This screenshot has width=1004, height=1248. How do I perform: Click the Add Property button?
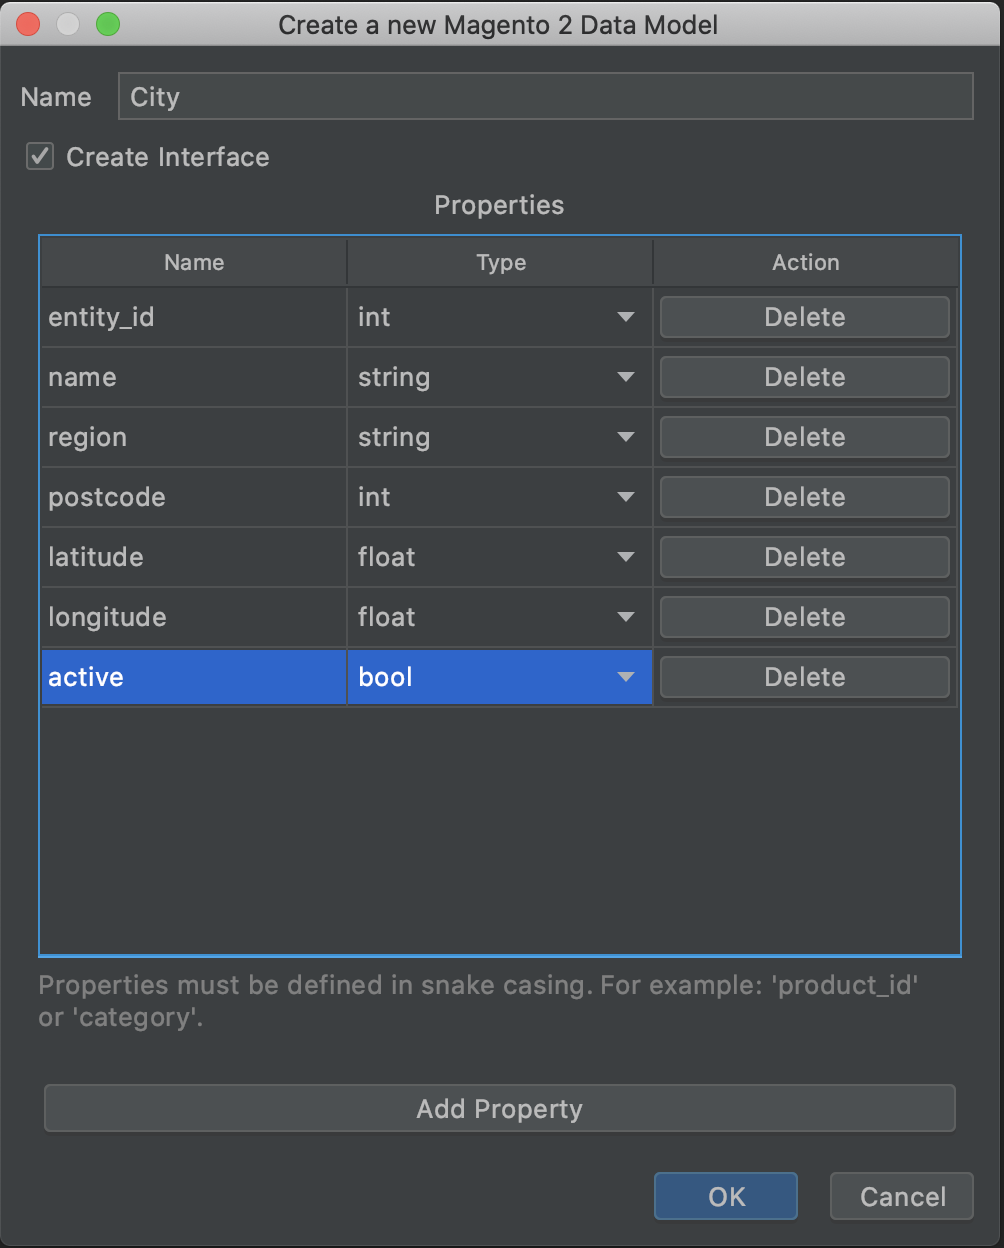500,1109
